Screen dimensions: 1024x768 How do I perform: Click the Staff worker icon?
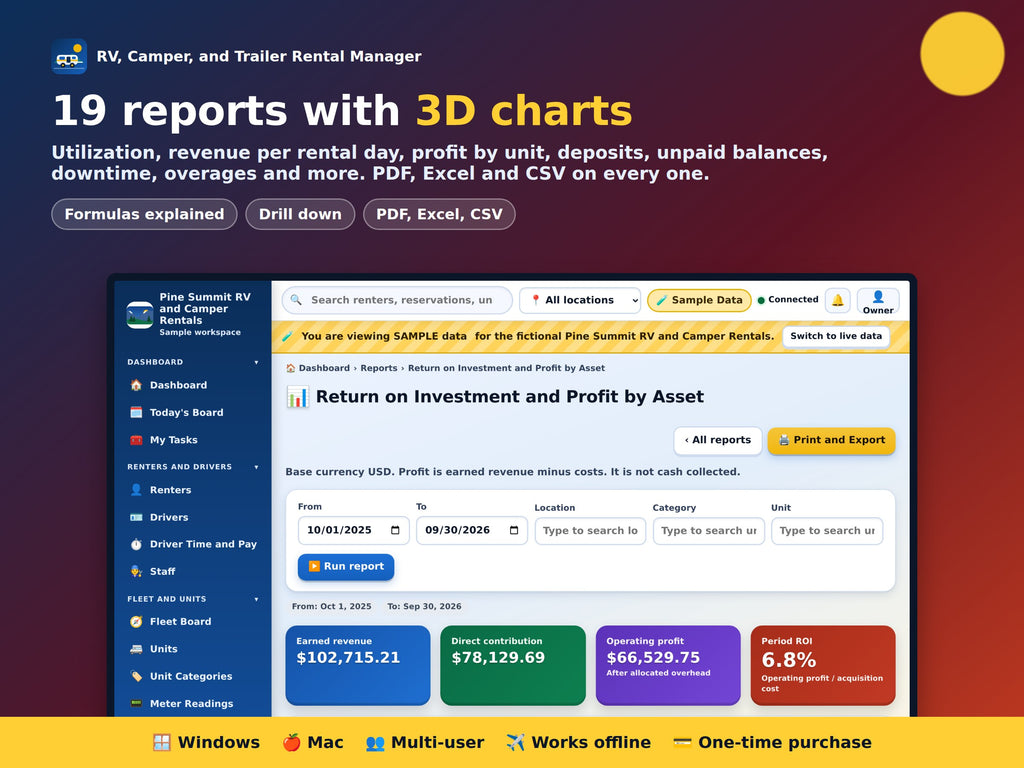136,571
